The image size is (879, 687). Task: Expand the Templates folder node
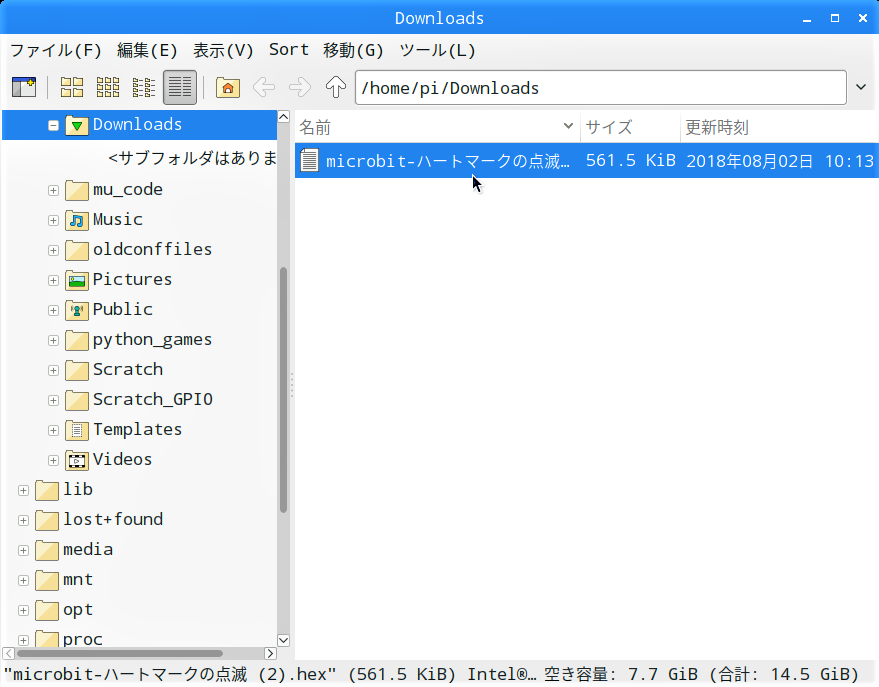[x=53, y=430]
